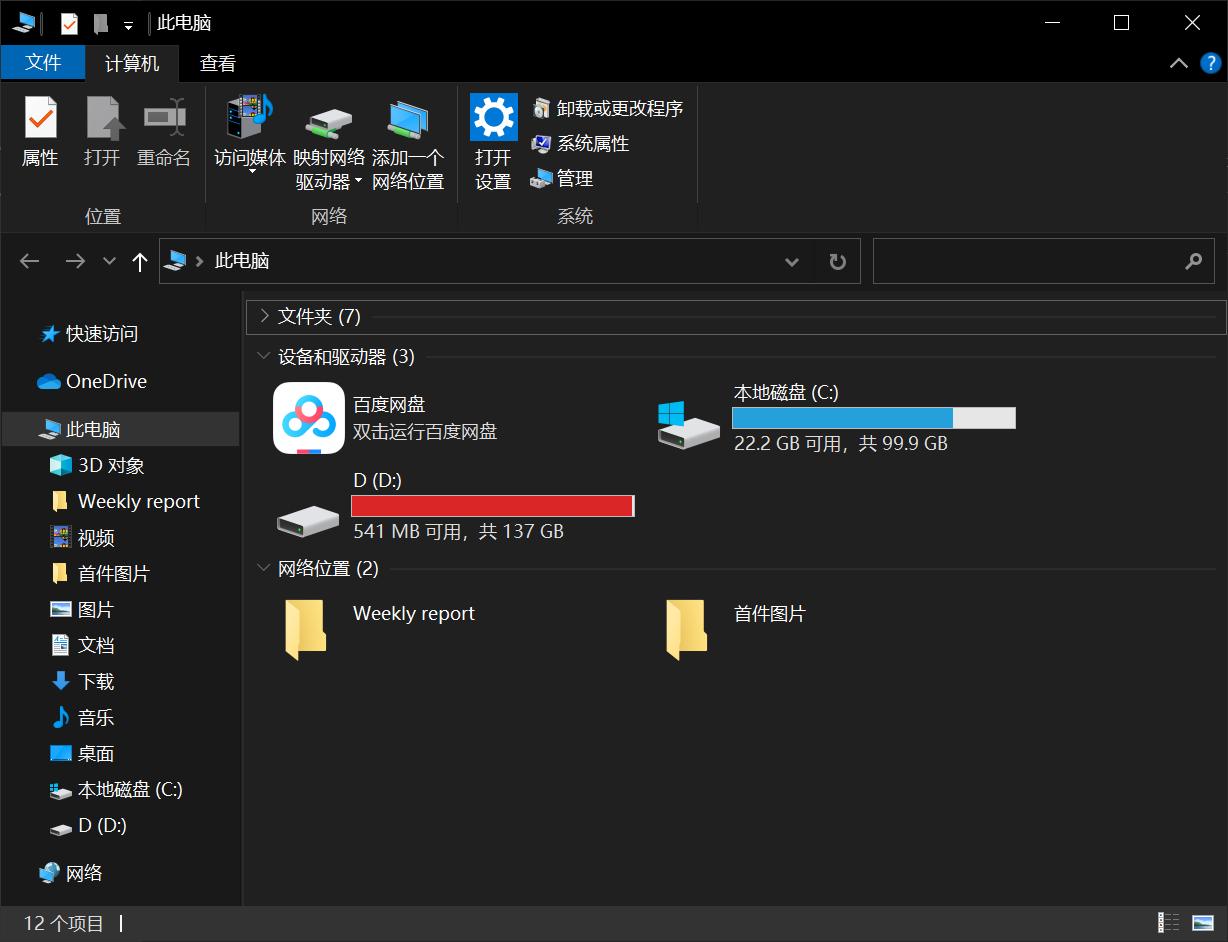Open the address bar history dropdown

(x=792, y=261)
